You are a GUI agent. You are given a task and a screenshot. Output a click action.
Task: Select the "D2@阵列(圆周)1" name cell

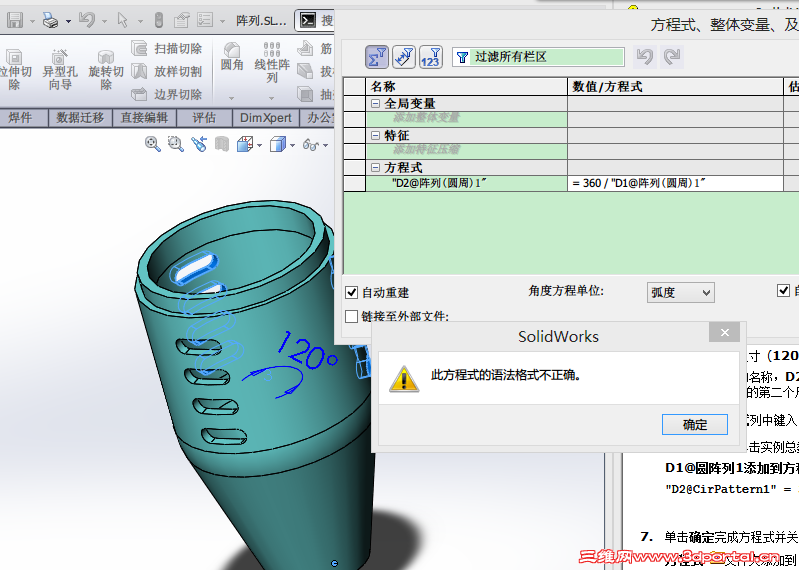pyautogui.click(x=466, y=183)
